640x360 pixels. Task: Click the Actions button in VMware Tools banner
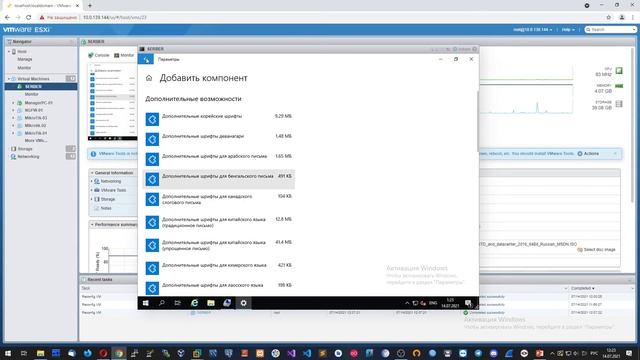pos(588,154)
